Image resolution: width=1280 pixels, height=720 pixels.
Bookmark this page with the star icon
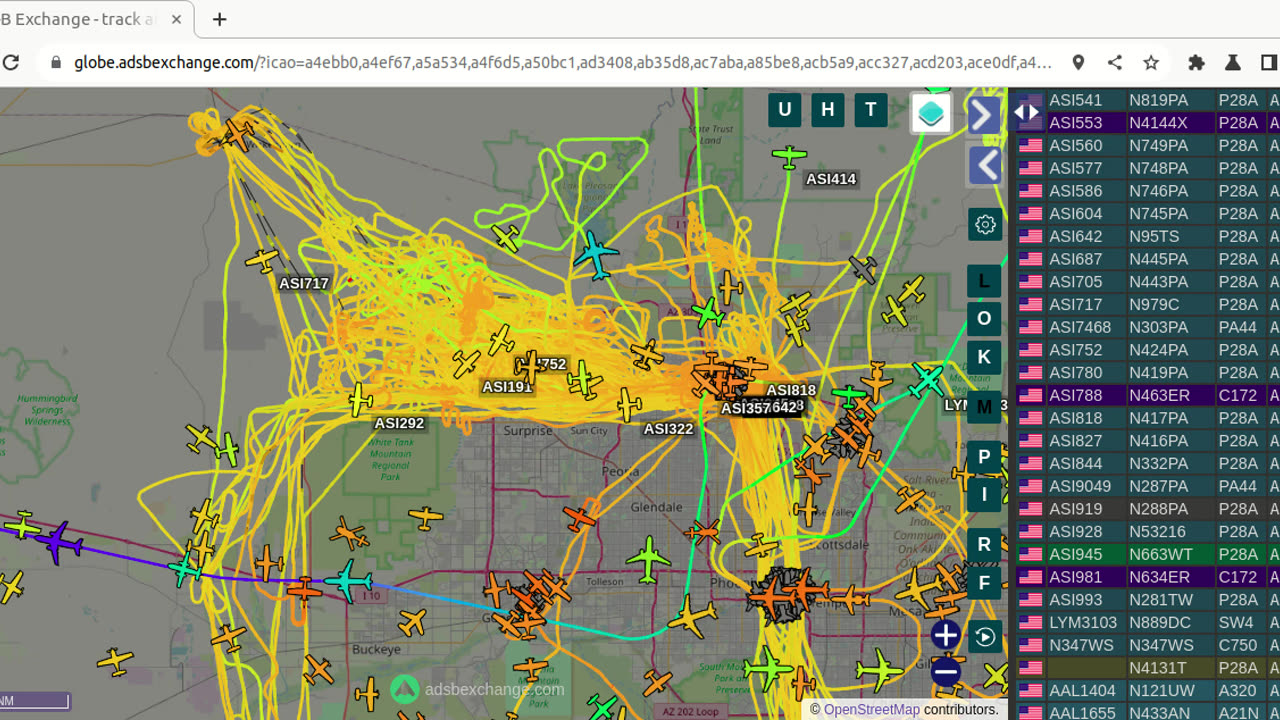coord(1151,62)
